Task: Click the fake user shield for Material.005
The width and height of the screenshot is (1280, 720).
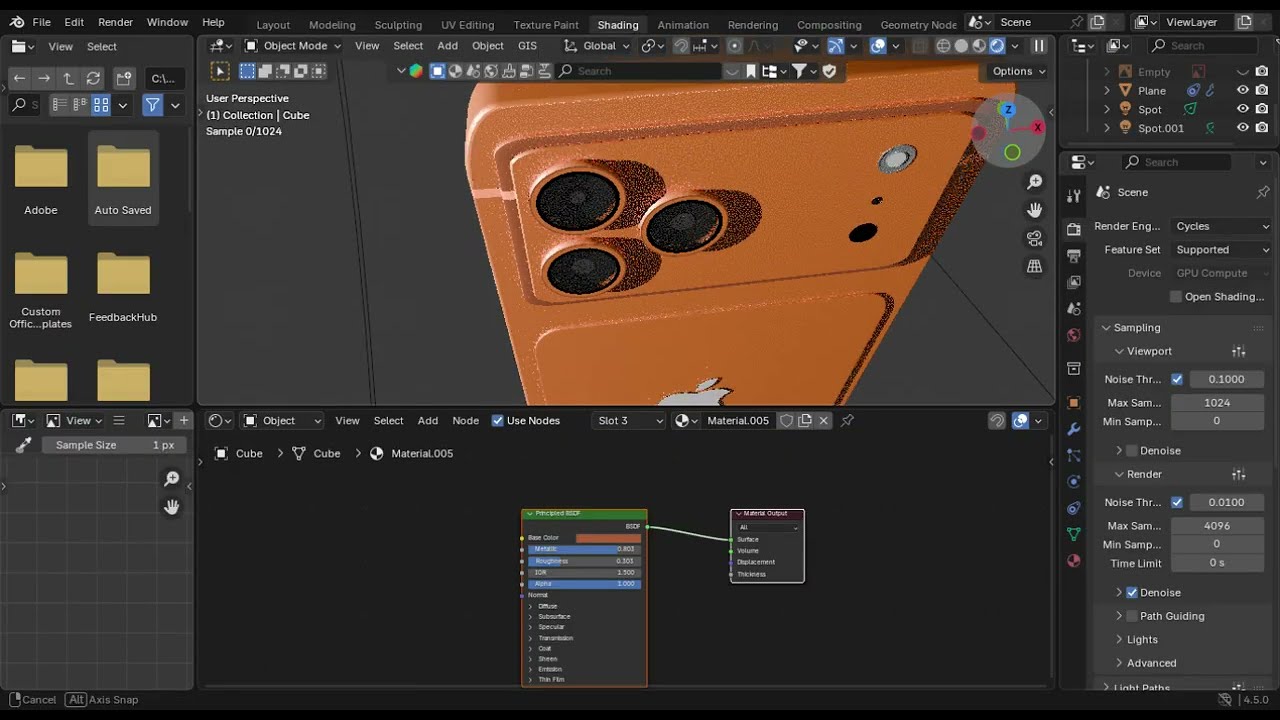Action: tap(787, 421)
